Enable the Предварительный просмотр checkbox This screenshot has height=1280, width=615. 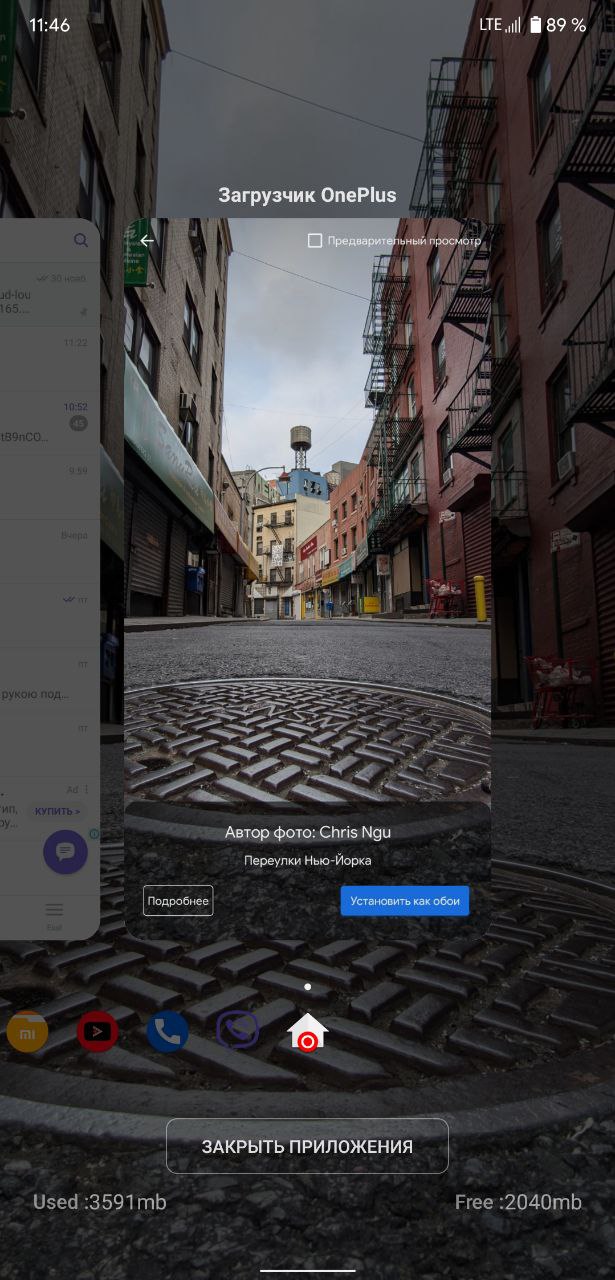[315, 241]
